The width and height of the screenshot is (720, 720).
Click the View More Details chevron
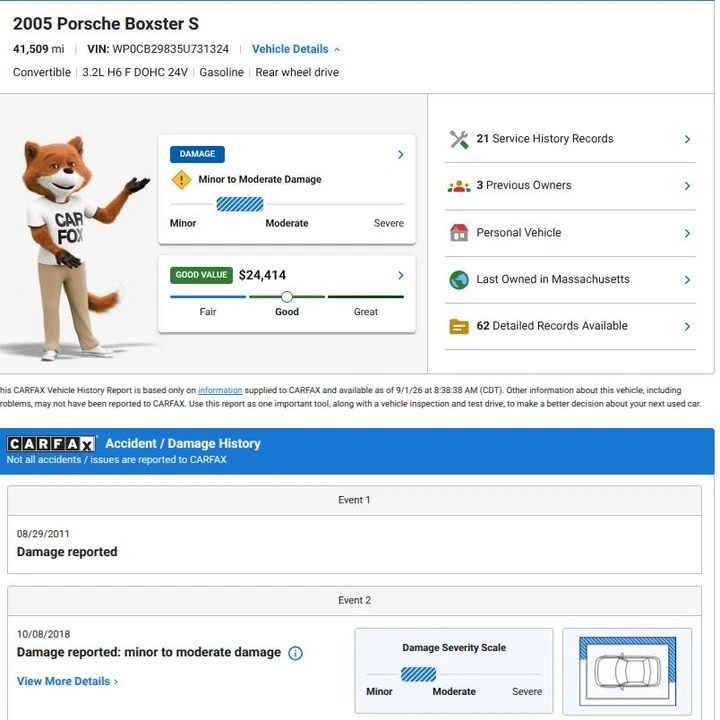[x=116, y=682]
